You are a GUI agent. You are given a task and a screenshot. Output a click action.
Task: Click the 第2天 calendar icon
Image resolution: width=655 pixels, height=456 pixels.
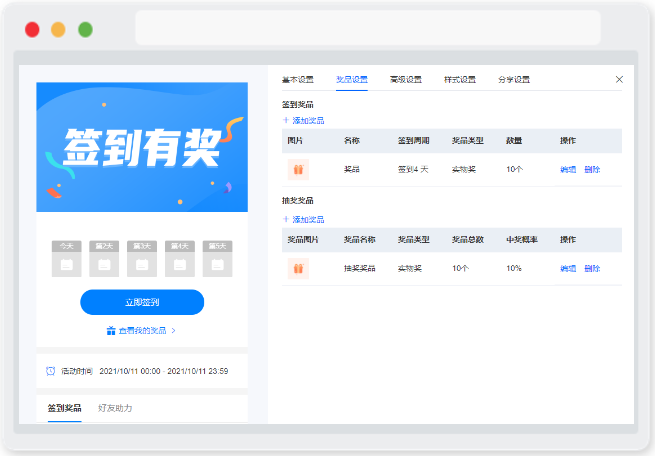point(104,264)
